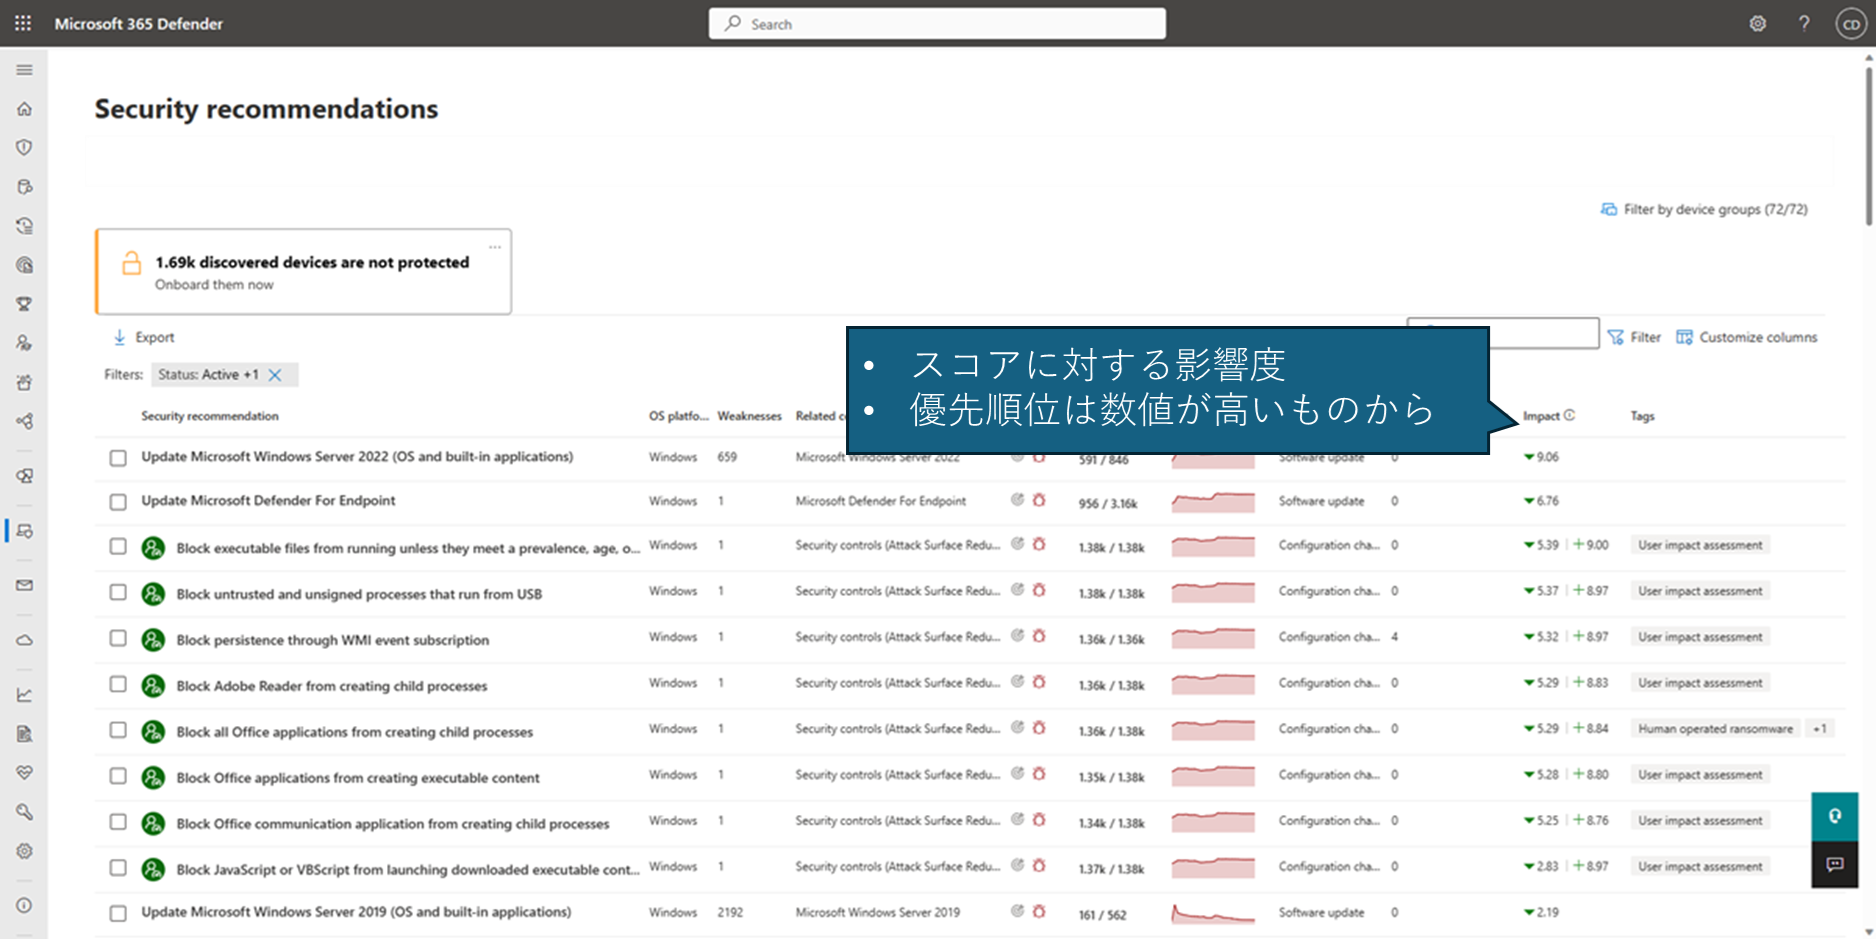Tick the Windows Server 2019 update checkbox

[118, 913]
